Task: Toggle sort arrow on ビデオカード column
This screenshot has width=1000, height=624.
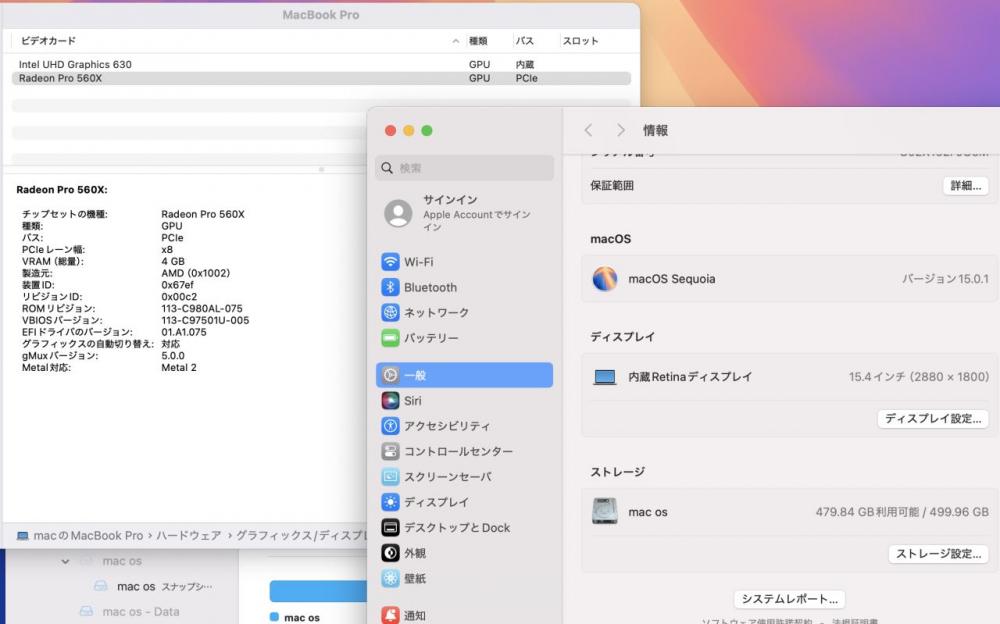Action: (455, 41)
